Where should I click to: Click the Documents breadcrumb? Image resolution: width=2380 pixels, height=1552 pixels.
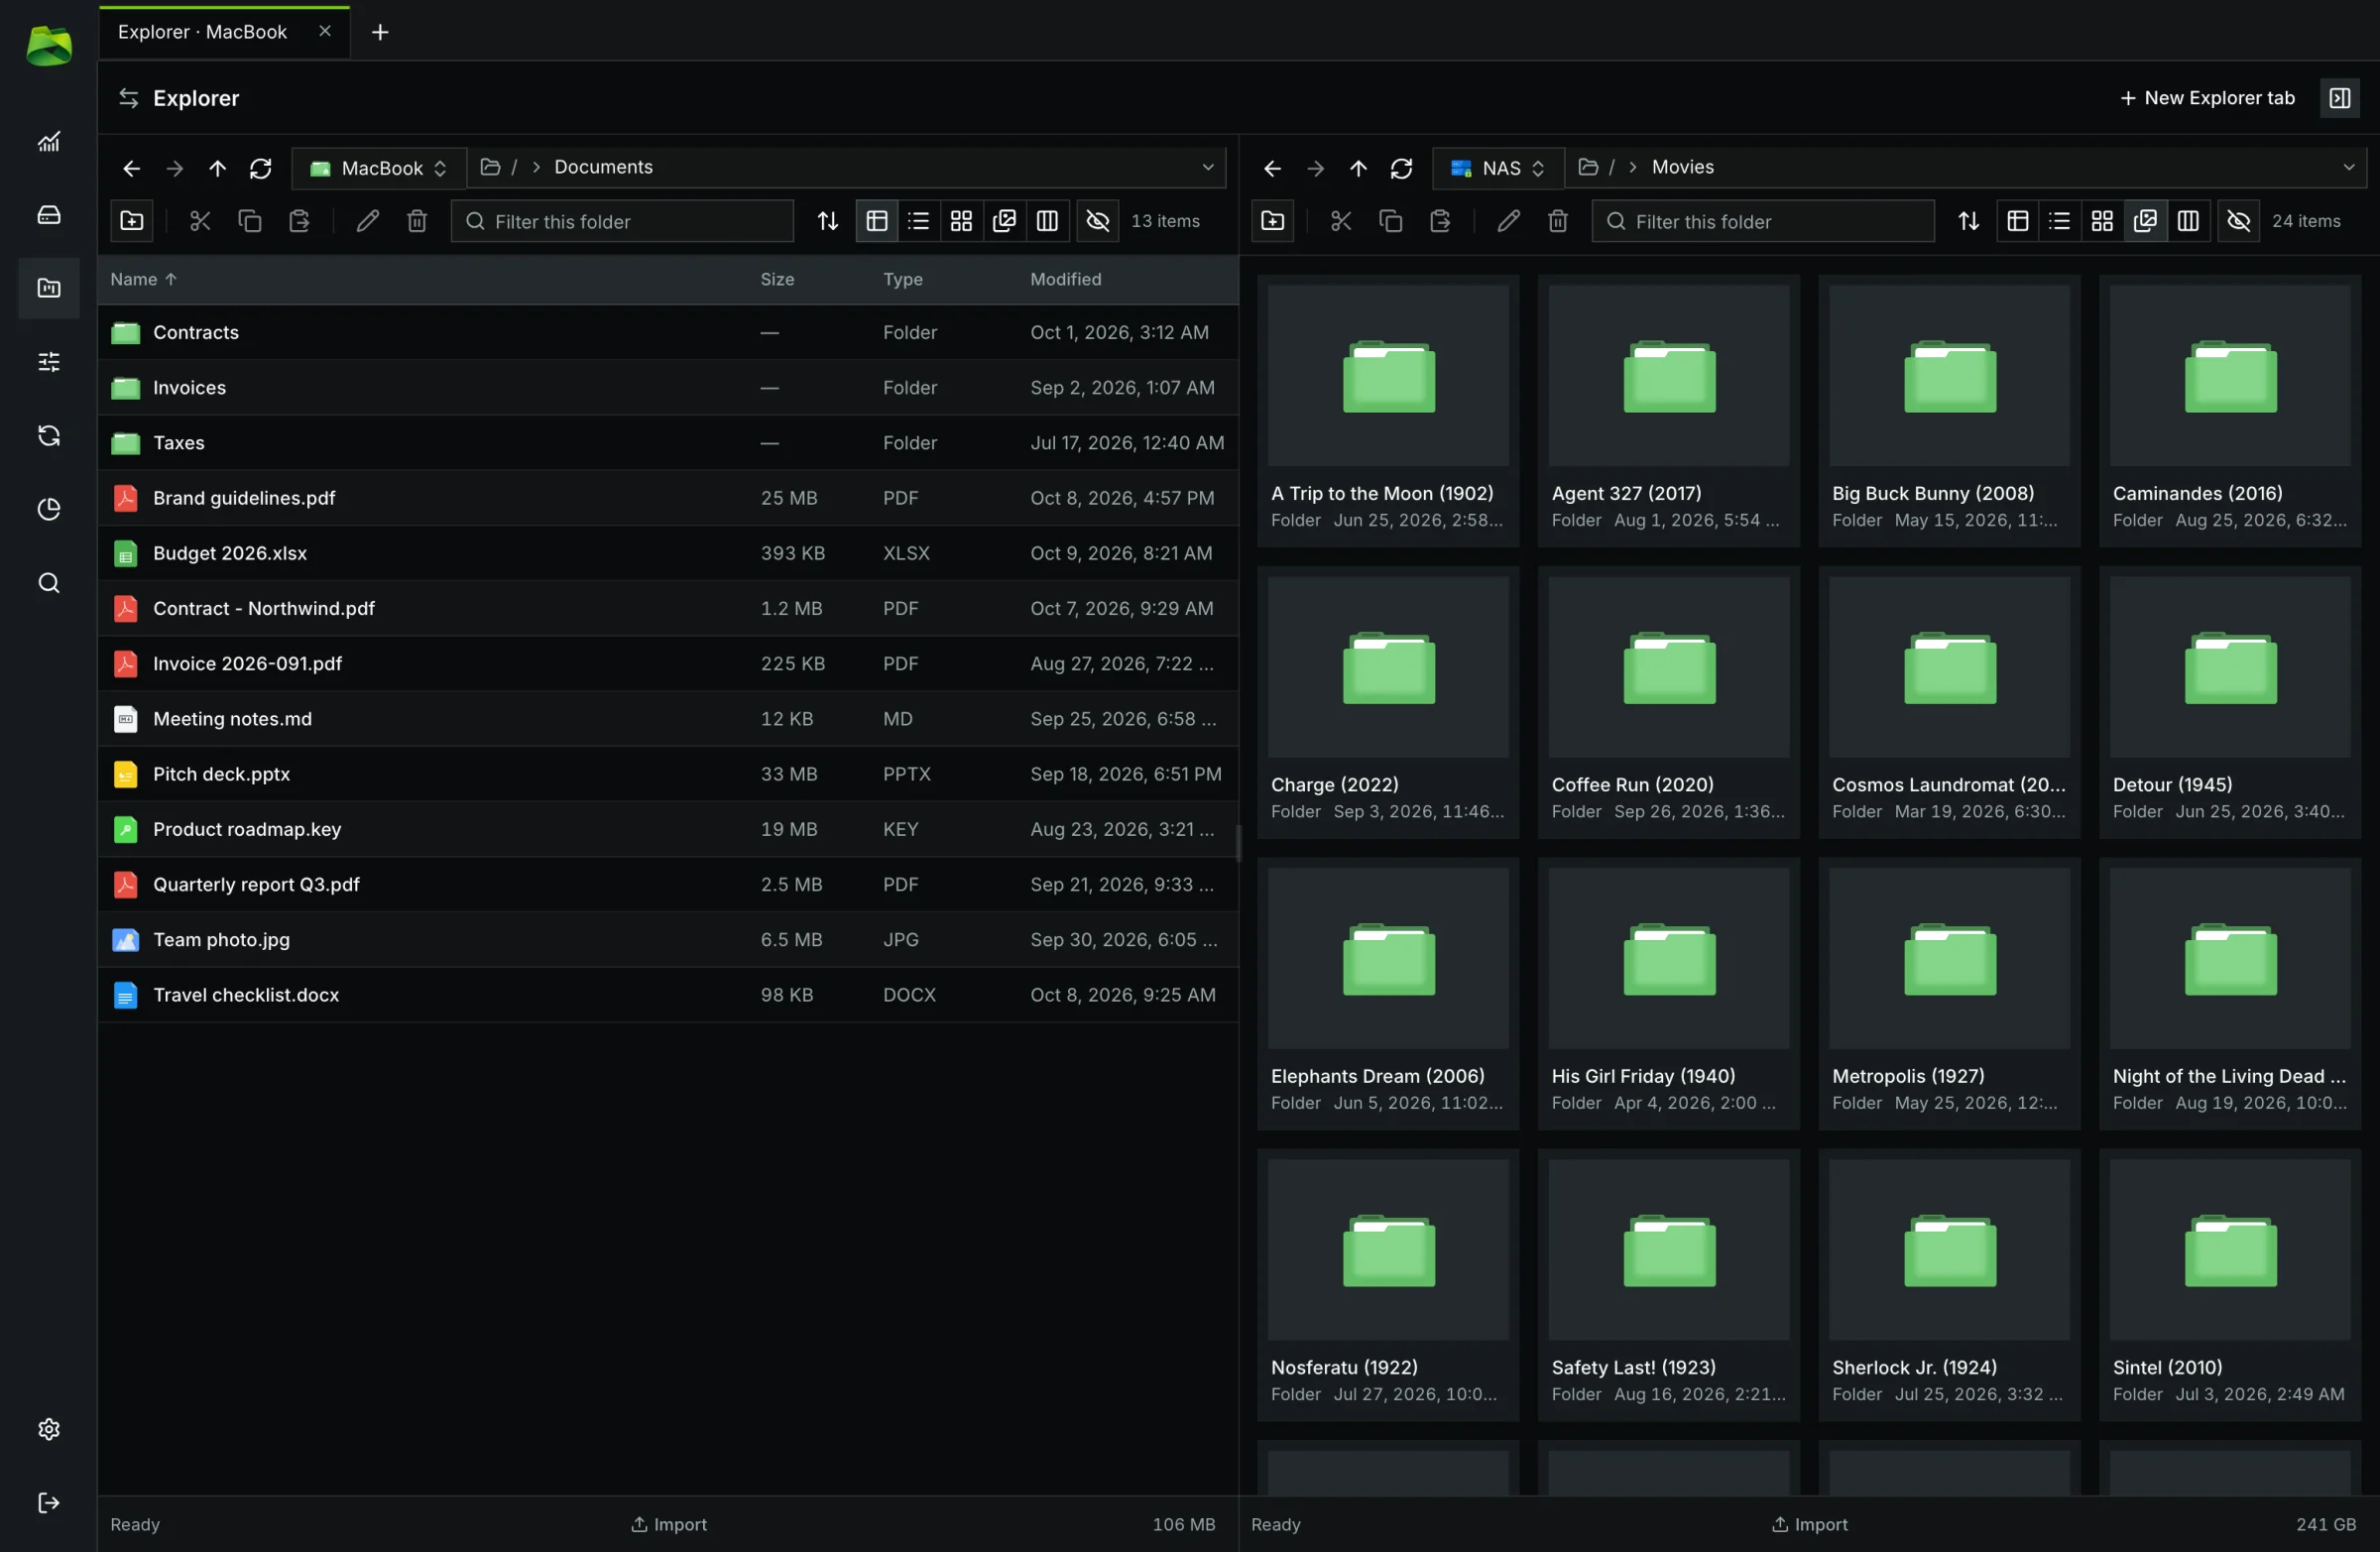(603, 167)
